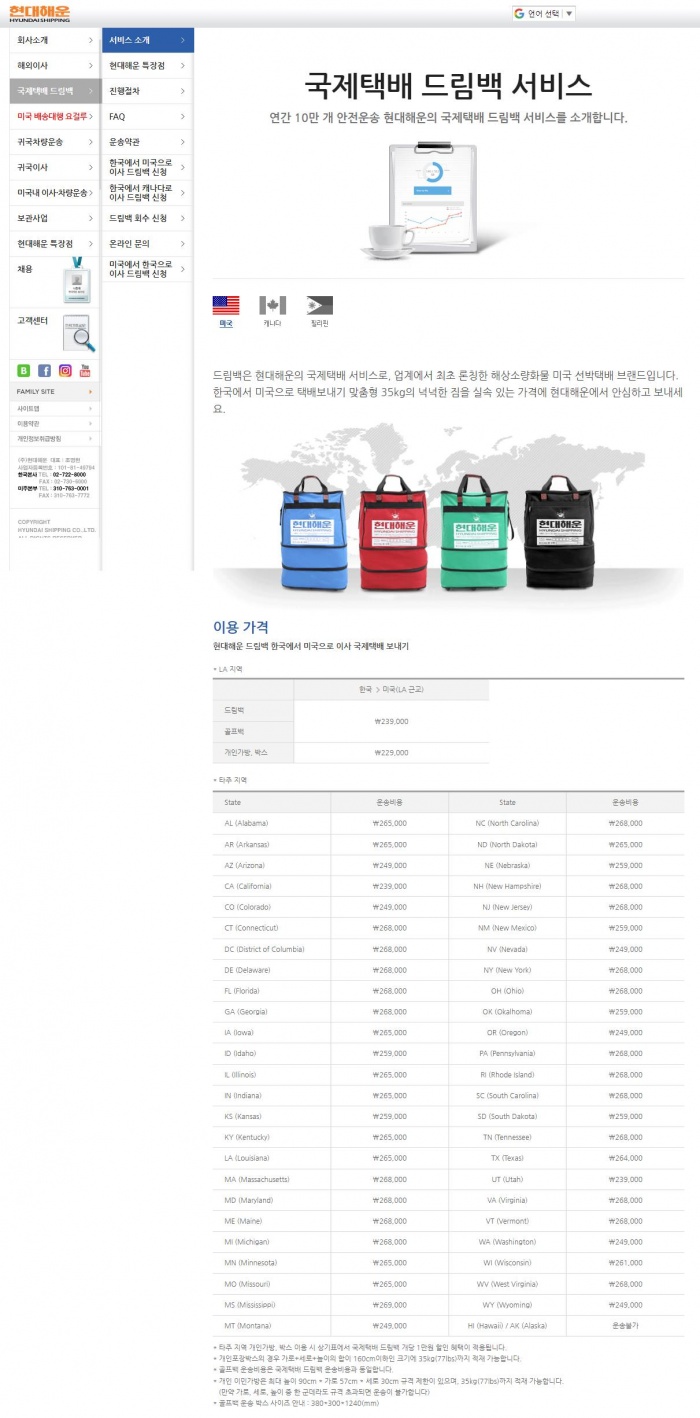Click the MS (Mississippi) table cell

click(x=271, y=1305)
